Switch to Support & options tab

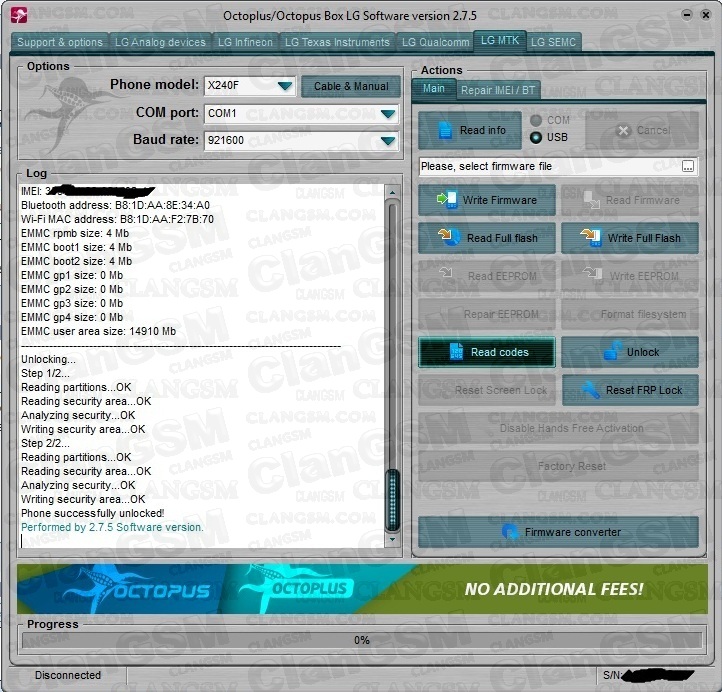pyautogui.click(x=59, y=42)
